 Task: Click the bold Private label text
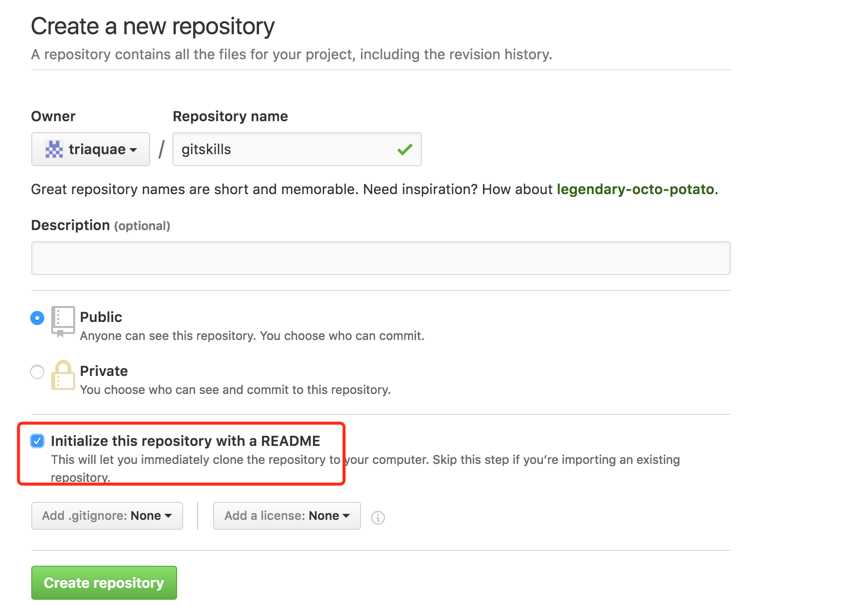104,371
